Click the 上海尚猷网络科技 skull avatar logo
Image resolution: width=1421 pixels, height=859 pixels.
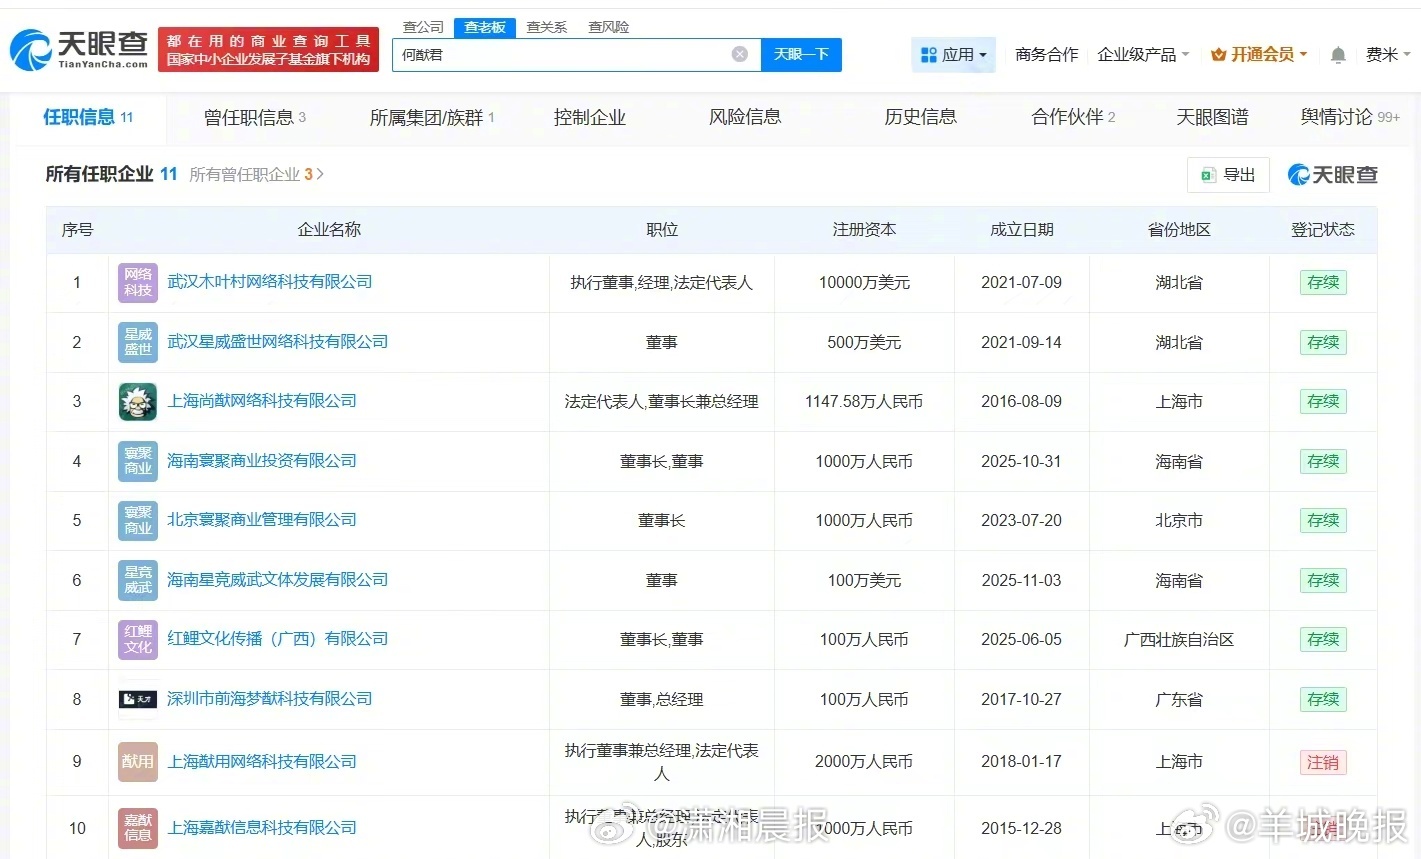click(138, 402)
